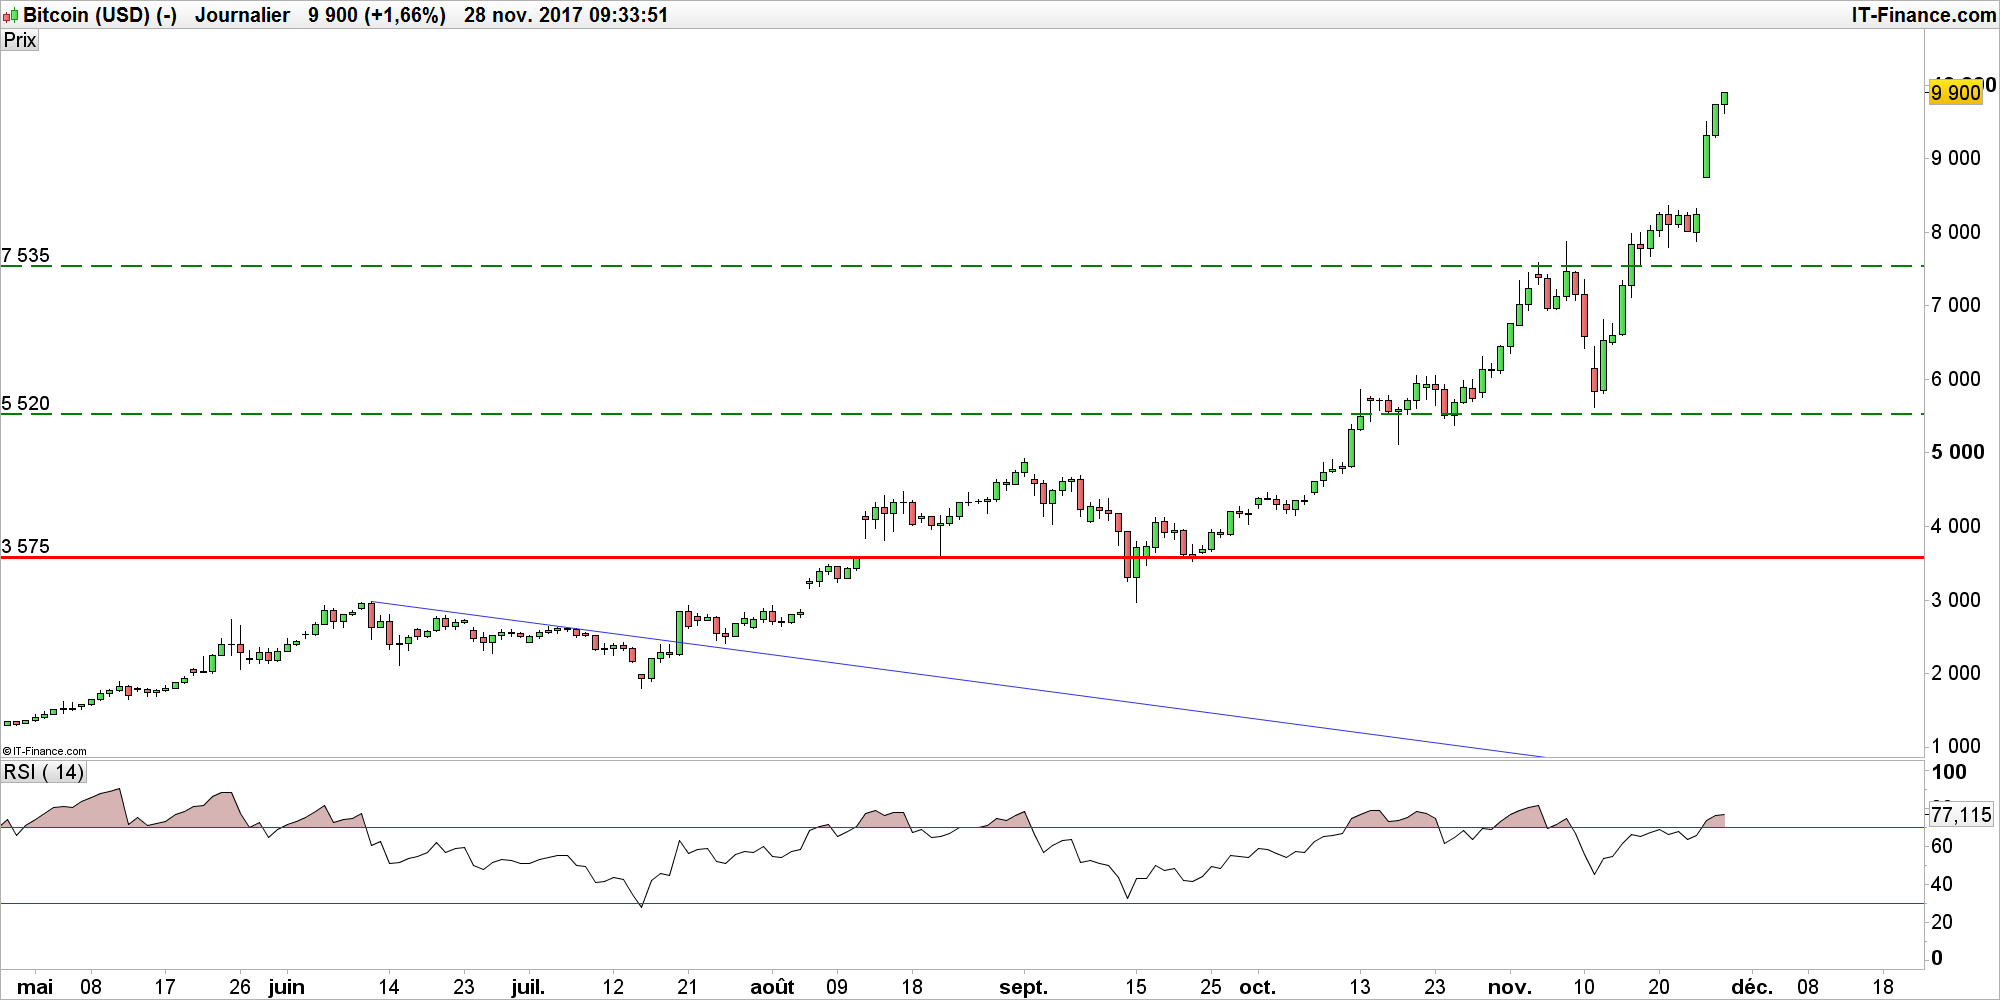The width and height of the screenshot is (2000, 1000).
Task: Click the 0 label on RSI axis
Action: tap(1937, 958)
